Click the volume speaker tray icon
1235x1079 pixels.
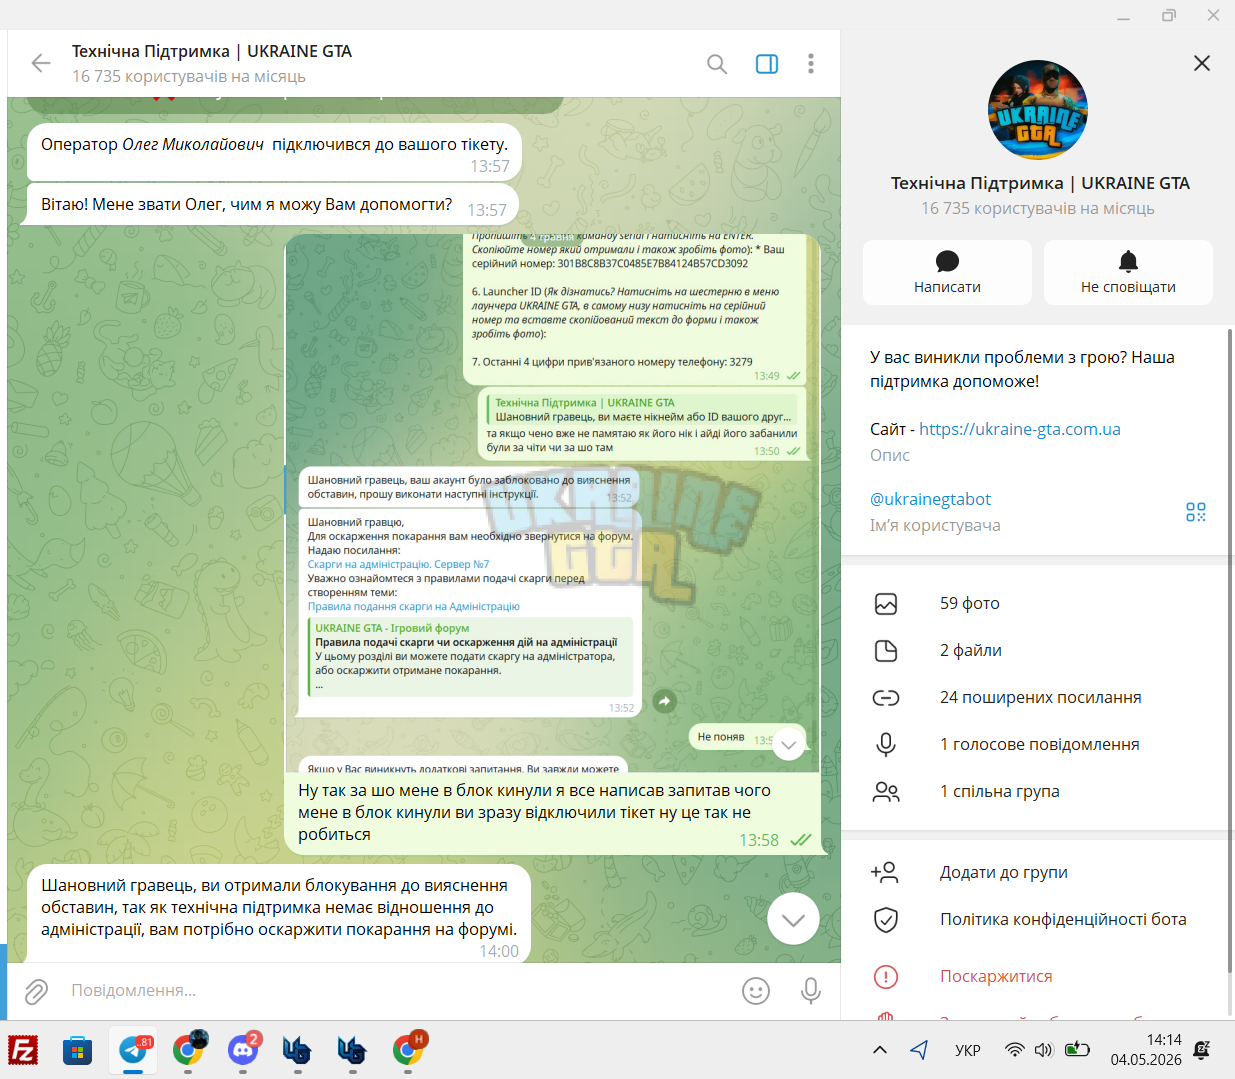pos(1044,1050)
